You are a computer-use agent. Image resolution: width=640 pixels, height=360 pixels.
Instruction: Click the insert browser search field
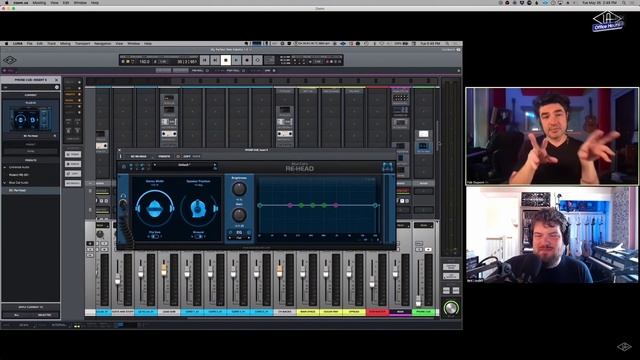pos(31,87)
